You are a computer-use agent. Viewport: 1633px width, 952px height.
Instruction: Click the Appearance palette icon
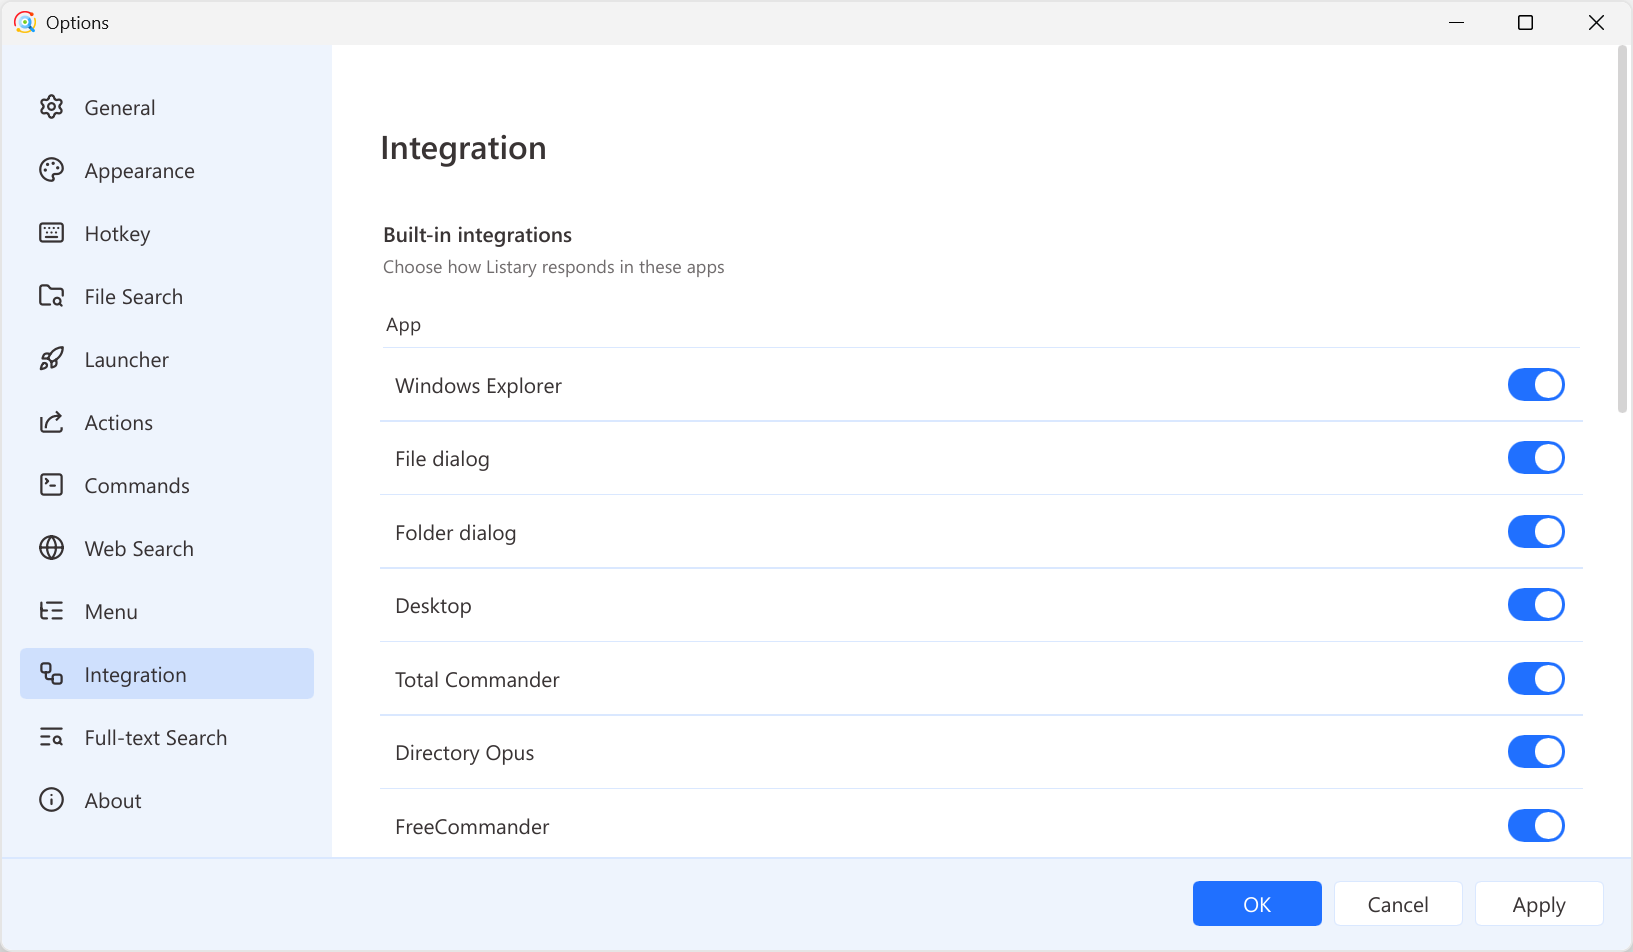[x=51, y=170]
